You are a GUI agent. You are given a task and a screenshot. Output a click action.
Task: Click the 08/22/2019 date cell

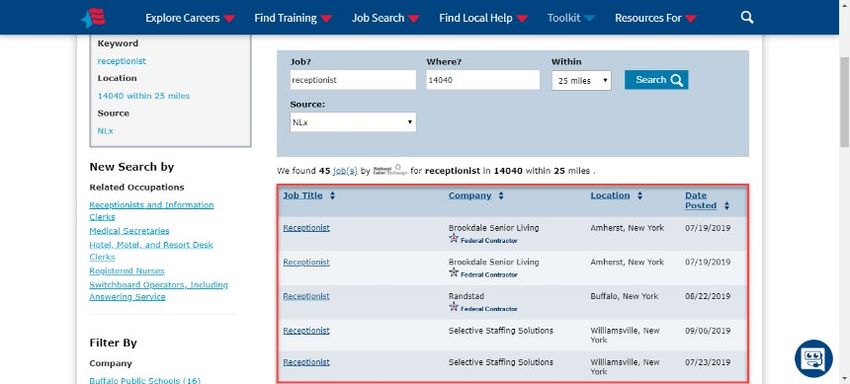coord(707,296)
